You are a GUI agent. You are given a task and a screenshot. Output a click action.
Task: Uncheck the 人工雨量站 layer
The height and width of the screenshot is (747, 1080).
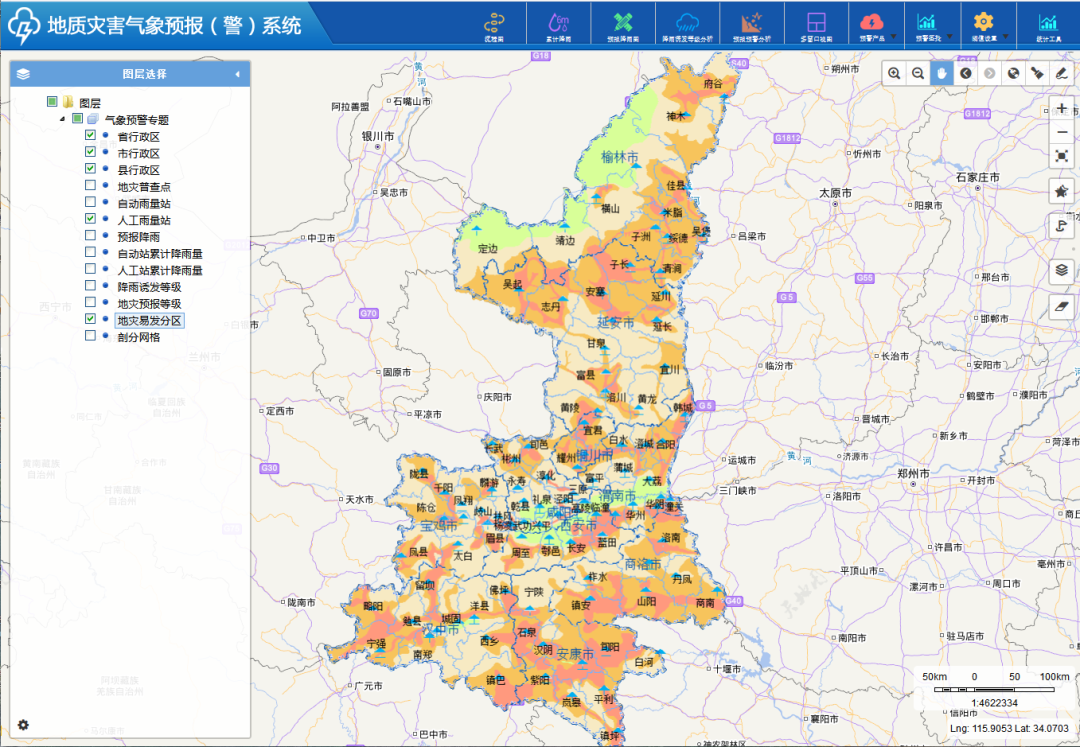point(91,218)
